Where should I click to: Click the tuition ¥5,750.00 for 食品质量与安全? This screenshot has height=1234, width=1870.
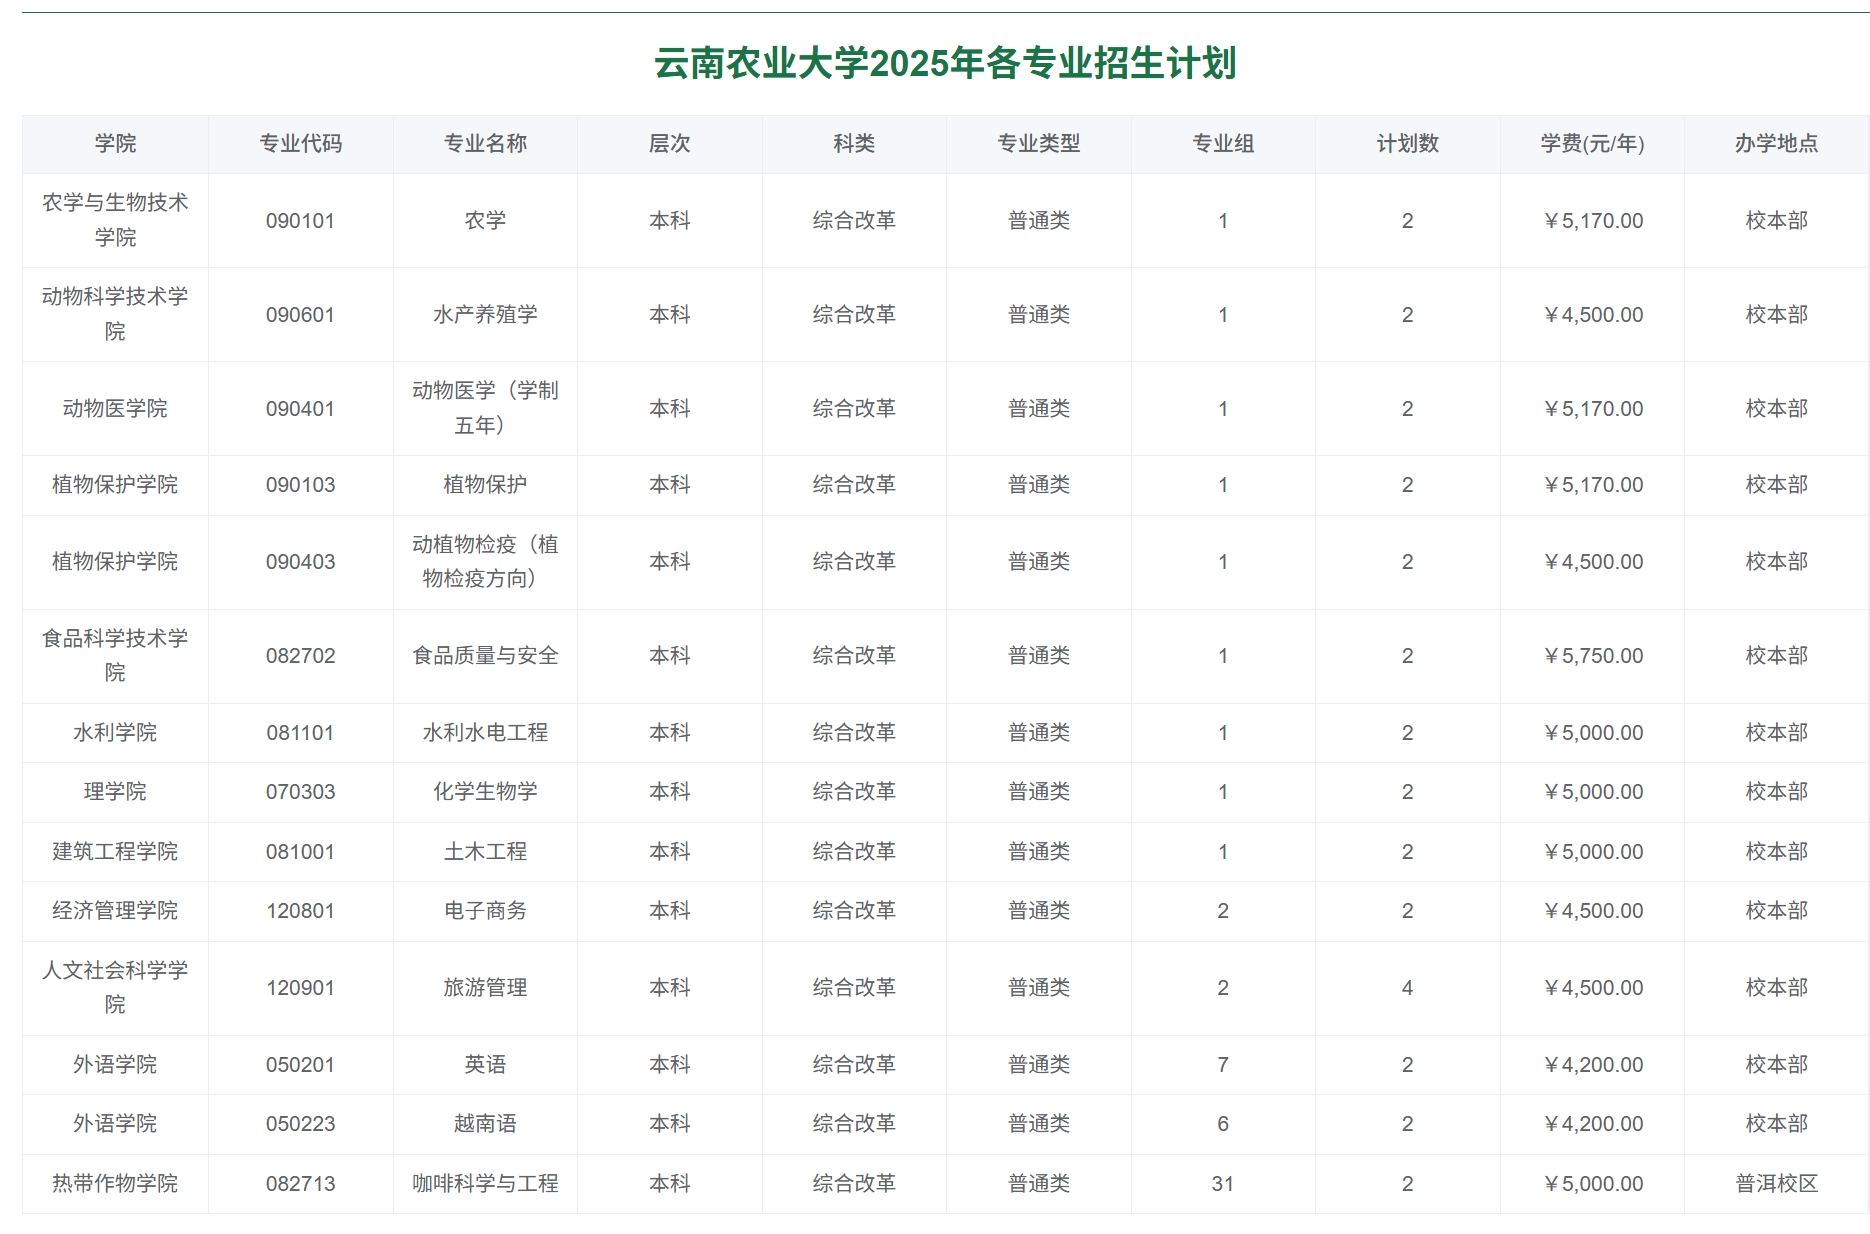[1591, 655]
